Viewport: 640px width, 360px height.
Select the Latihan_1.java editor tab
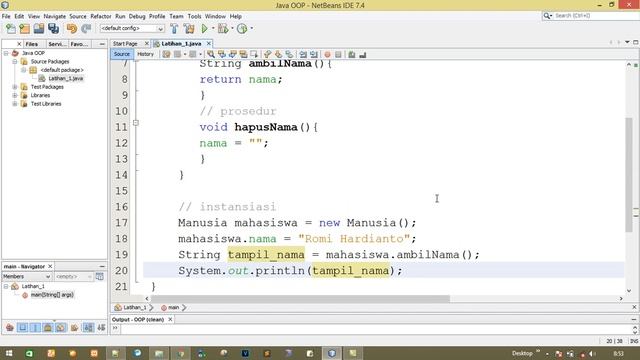(181, 43)
